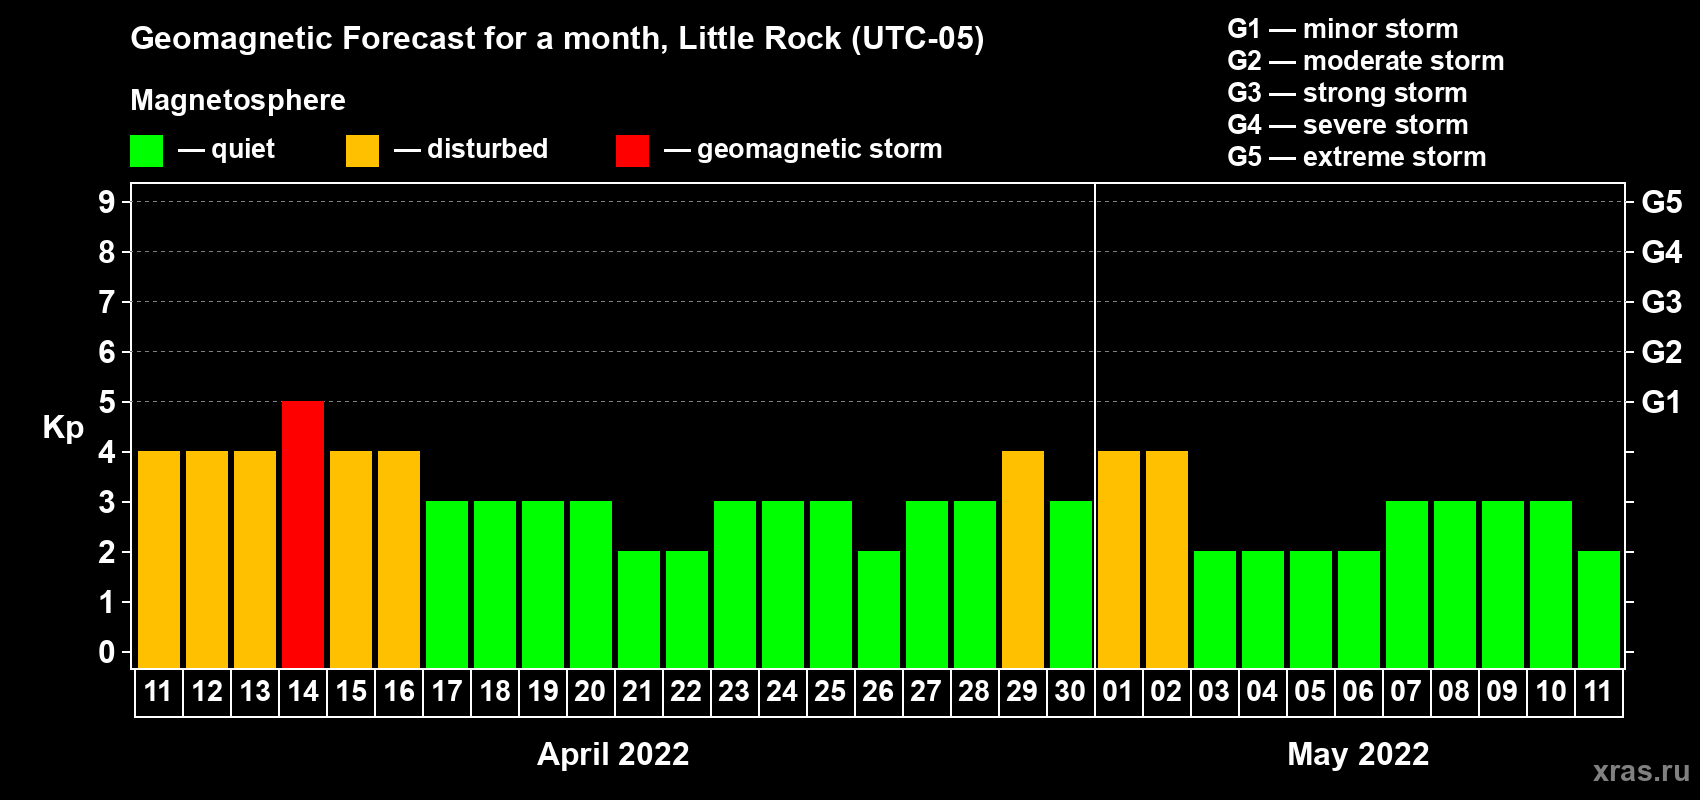Click the '— quiet' legend label
Image resolution: width=1700 pixels, height=800 pixels.
(226, 149)
